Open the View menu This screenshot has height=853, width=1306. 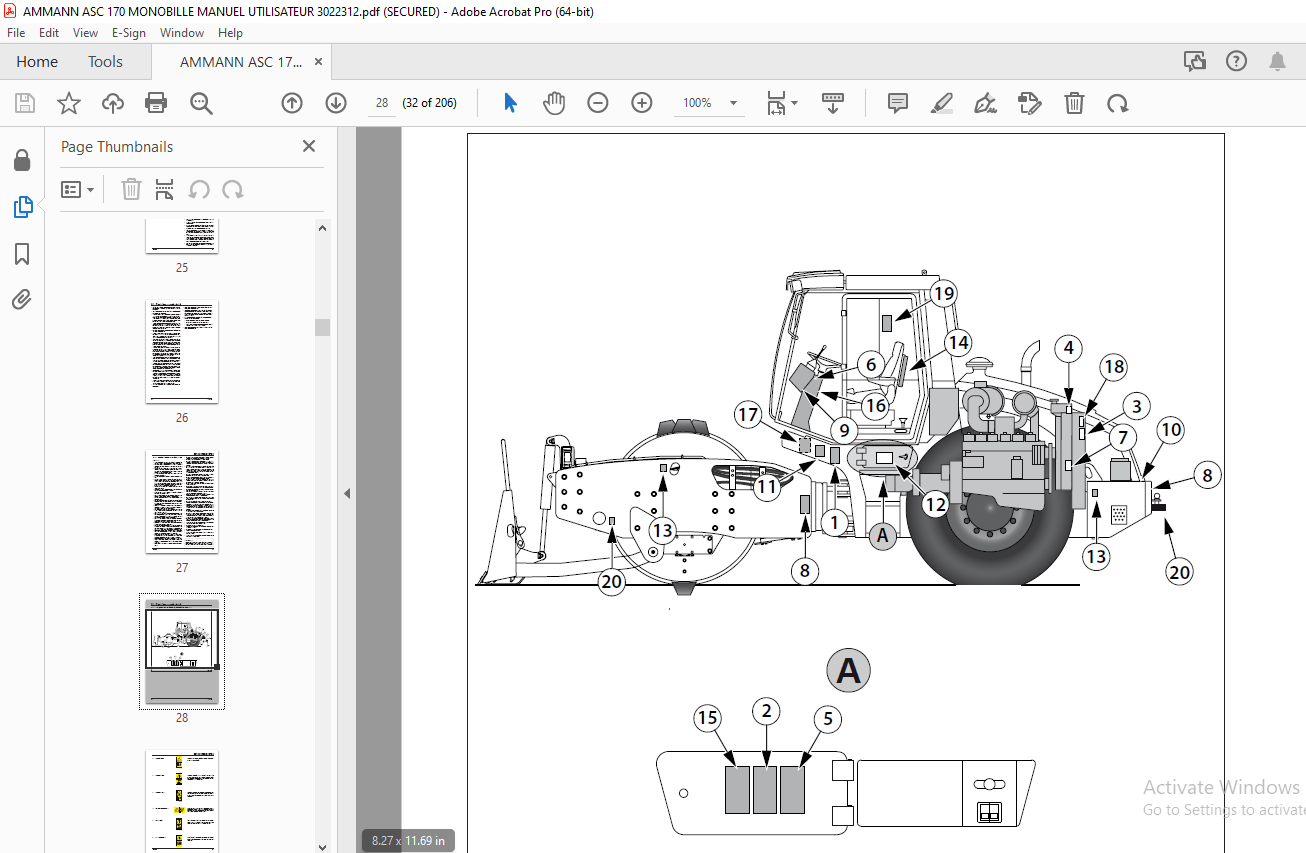tap(85, 33)
